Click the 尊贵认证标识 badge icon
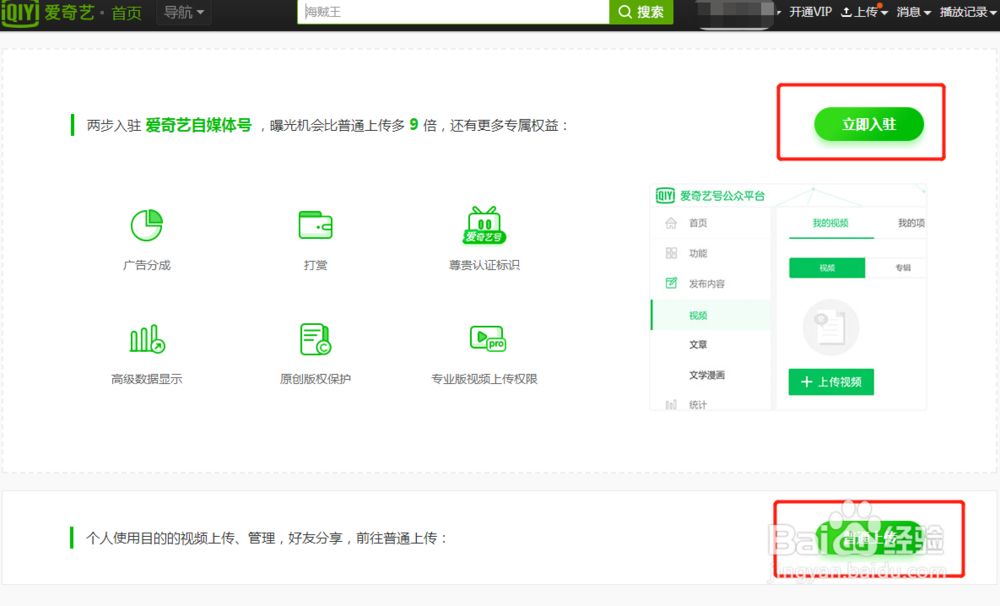 click(x=485, y=225)
